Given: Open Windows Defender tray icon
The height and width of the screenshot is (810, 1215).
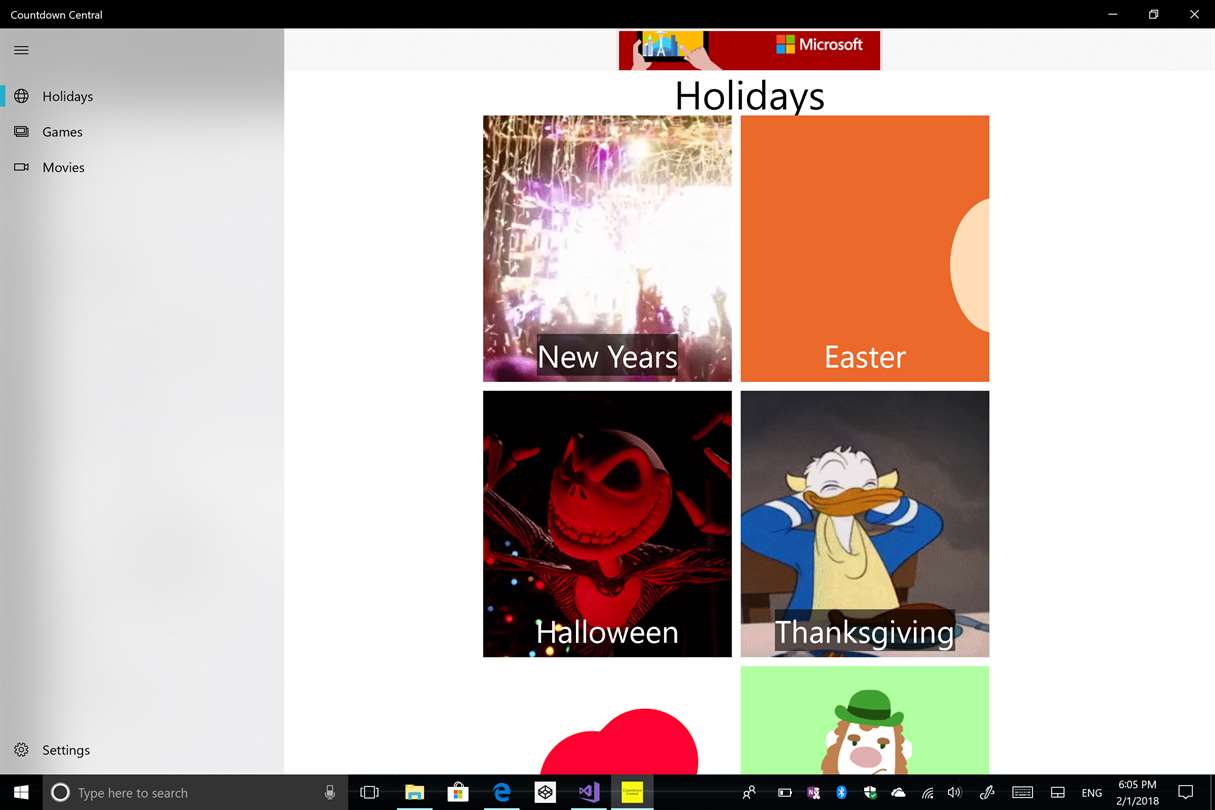Looking at the screenshot, I should click(x=870, y=792).
